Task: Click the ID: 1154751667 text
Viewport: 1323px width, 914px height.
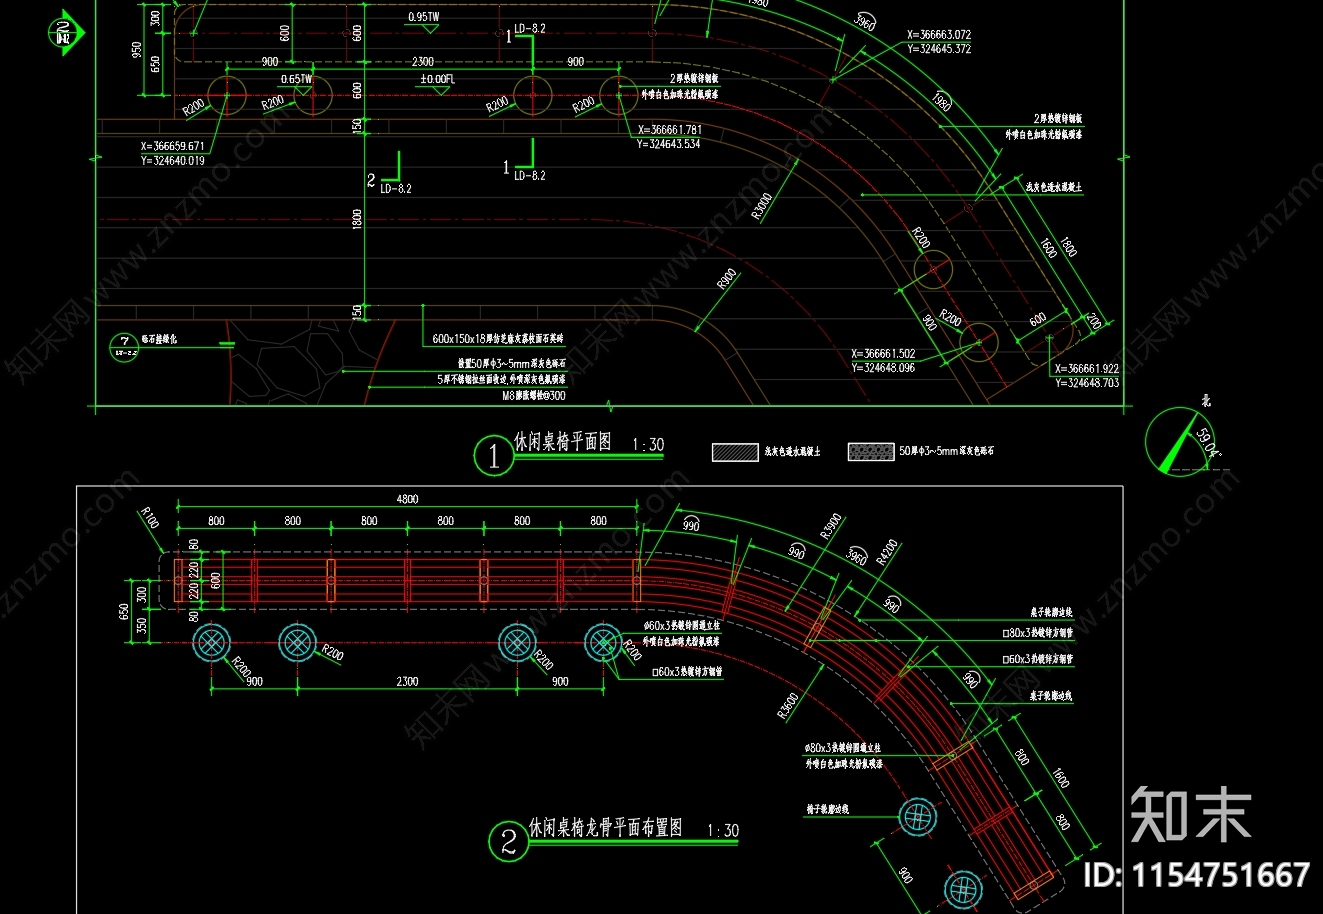Action: (1196, 875)
